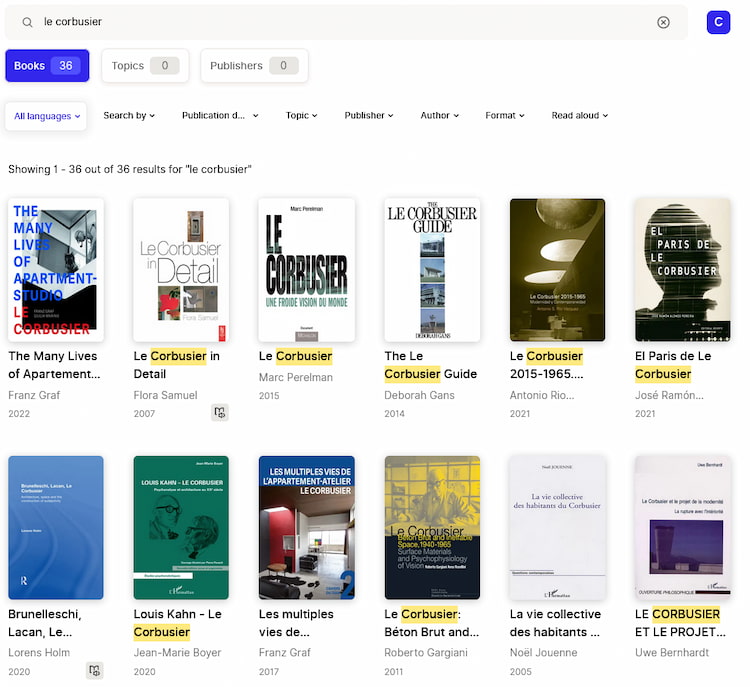Screen dimensions: 750x687
Task: Open The Le Corbusier Guide cover
Action: click(x=432, y=270)
